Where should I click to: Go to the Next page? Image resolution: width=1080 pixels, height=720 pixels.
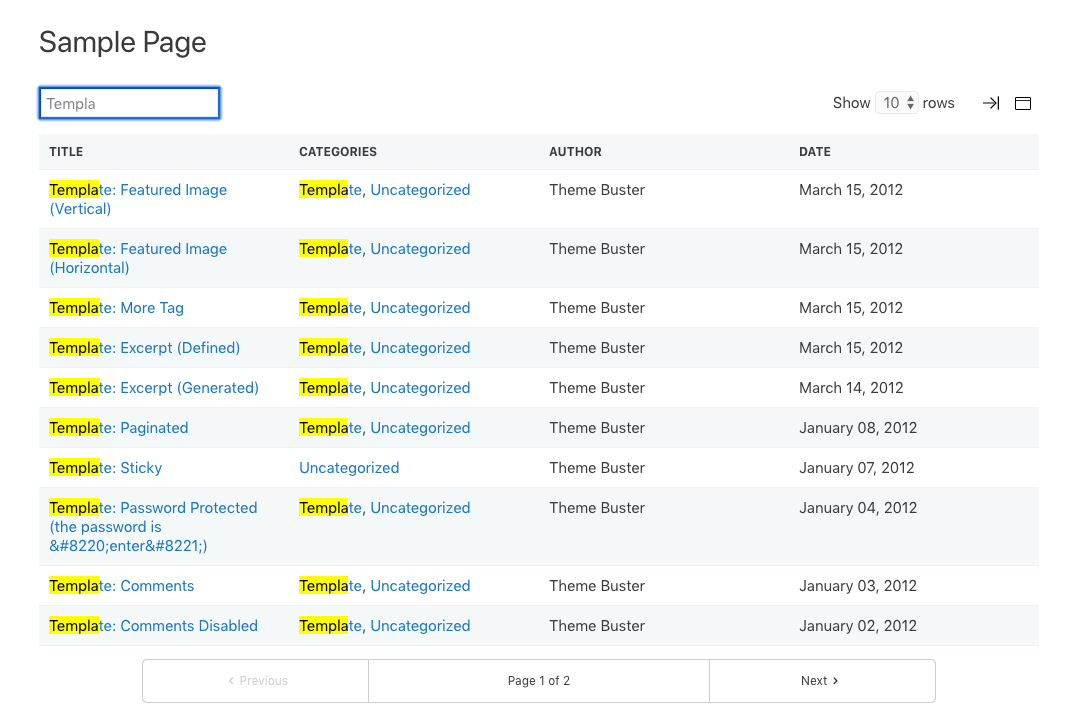click(822, 681)
